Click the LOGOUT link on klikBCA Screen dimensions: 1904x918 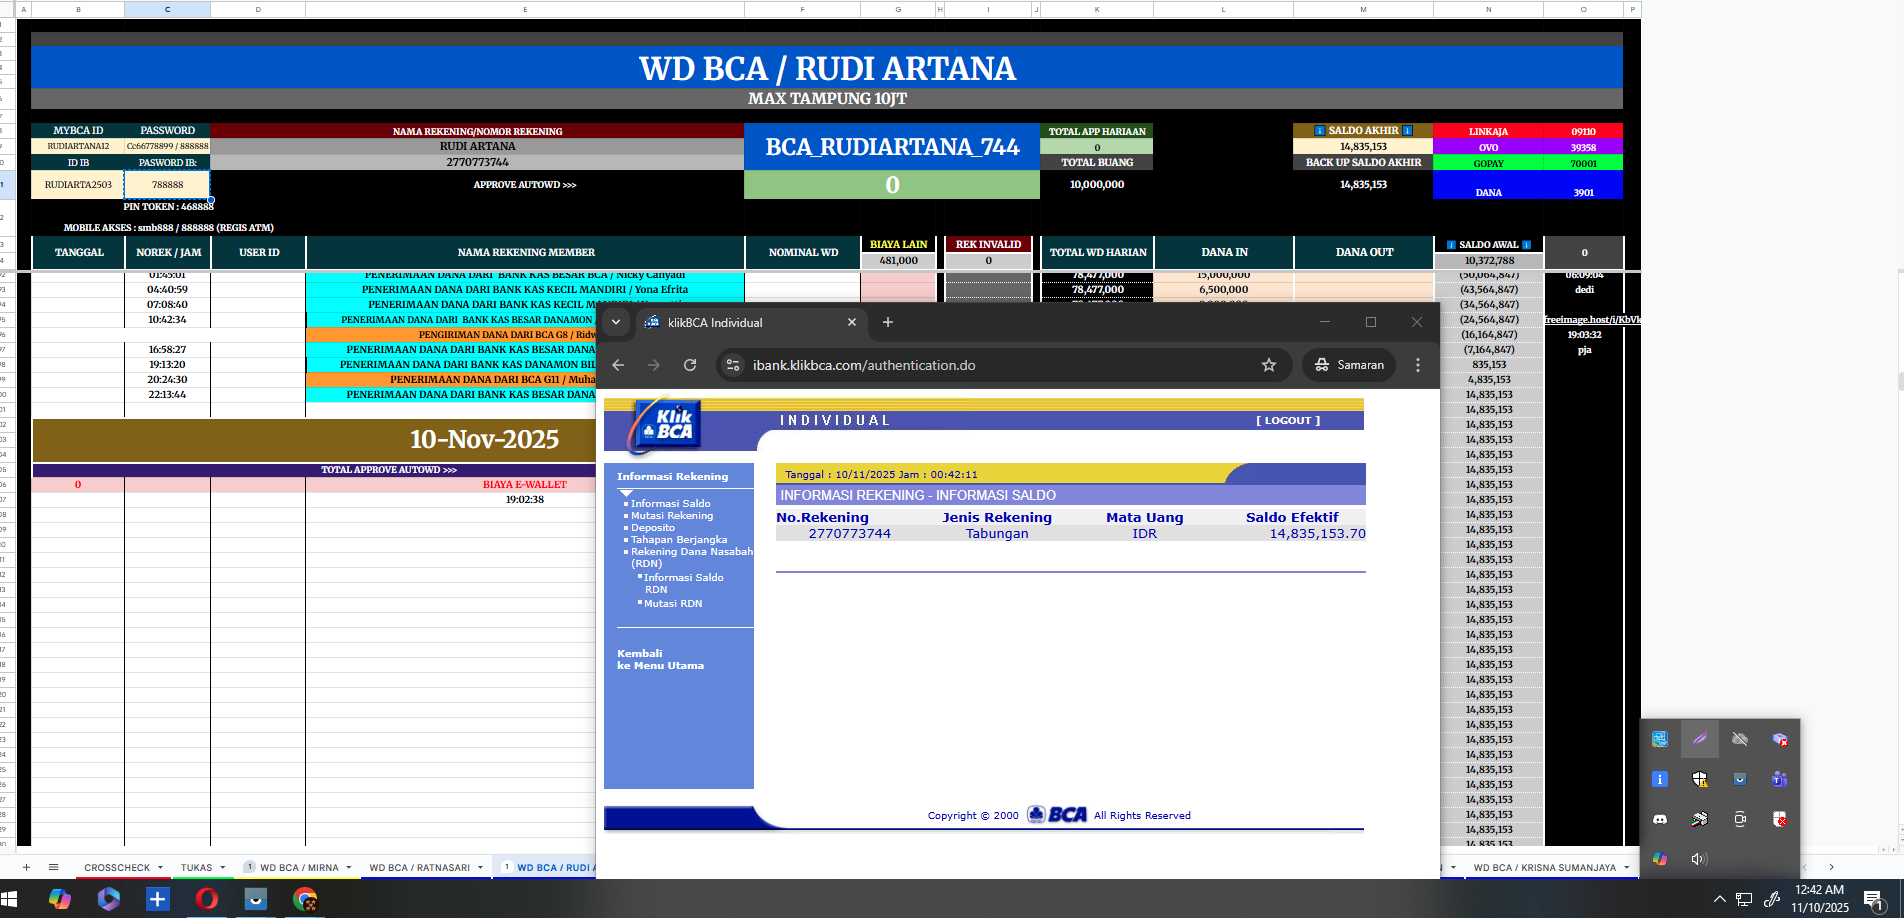(1288, 421)
